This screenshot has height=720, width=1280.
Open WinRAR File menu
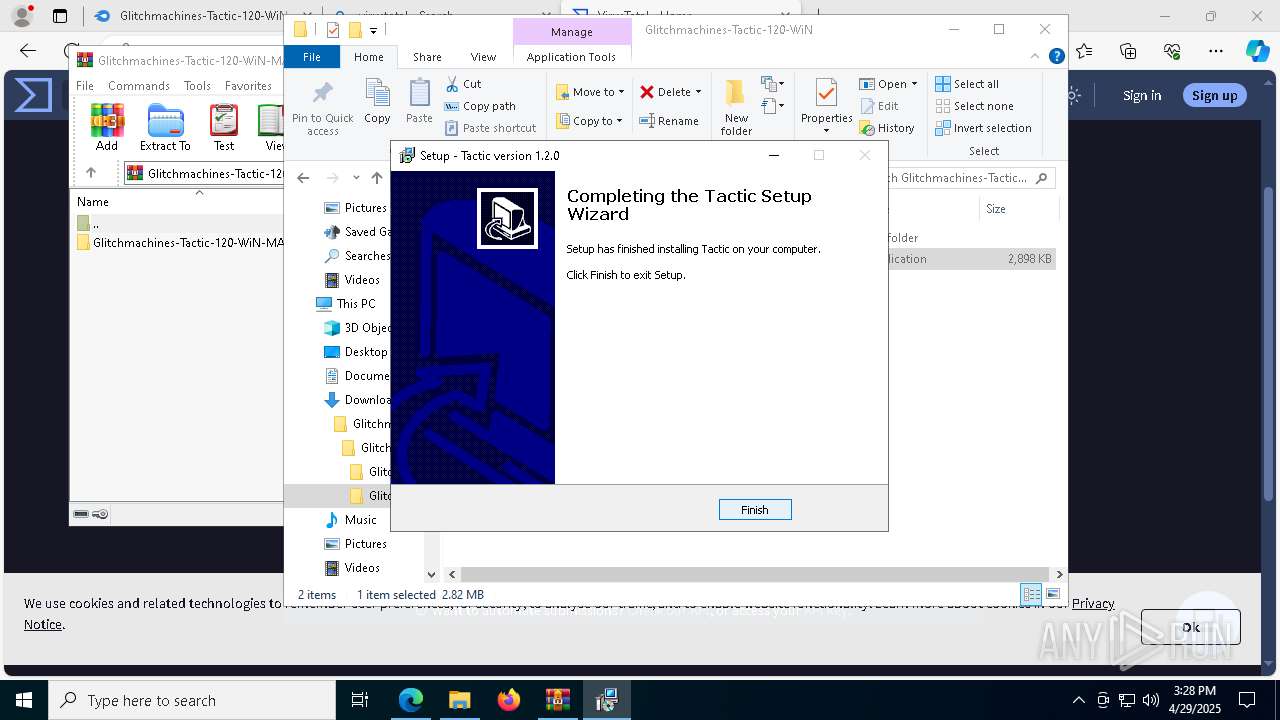coord(85,86)
